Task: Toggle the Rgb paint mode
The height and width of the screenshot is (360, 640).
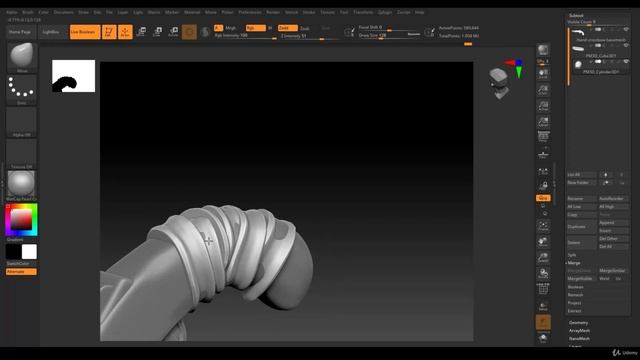Action: pyautogui.click(x=256, y=28)
